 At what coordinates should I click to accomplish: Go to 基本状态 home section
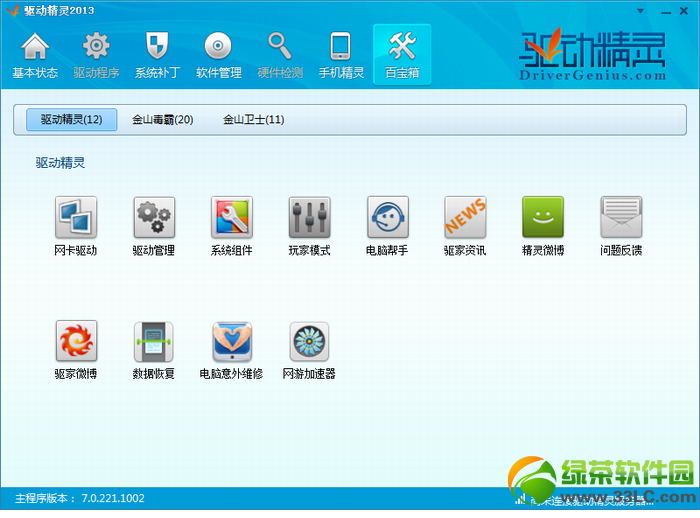35,55
